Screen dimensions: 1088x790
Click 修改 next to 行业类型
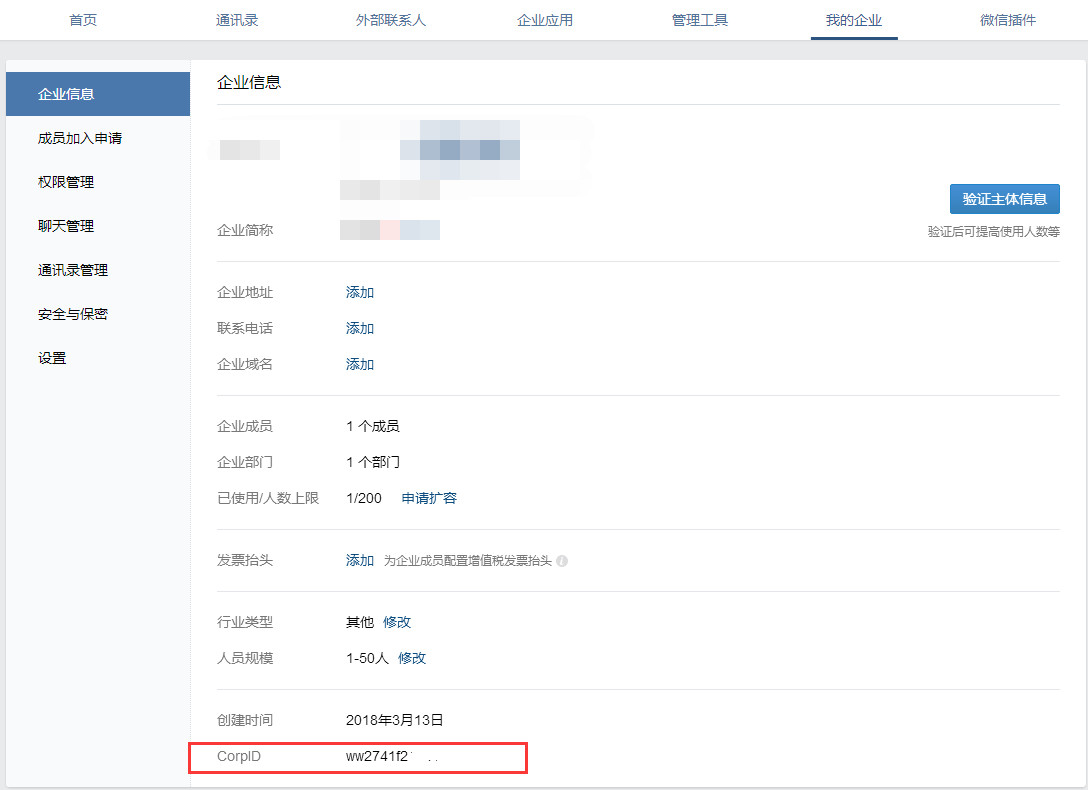pyautogui.click(x=397, y=622)
